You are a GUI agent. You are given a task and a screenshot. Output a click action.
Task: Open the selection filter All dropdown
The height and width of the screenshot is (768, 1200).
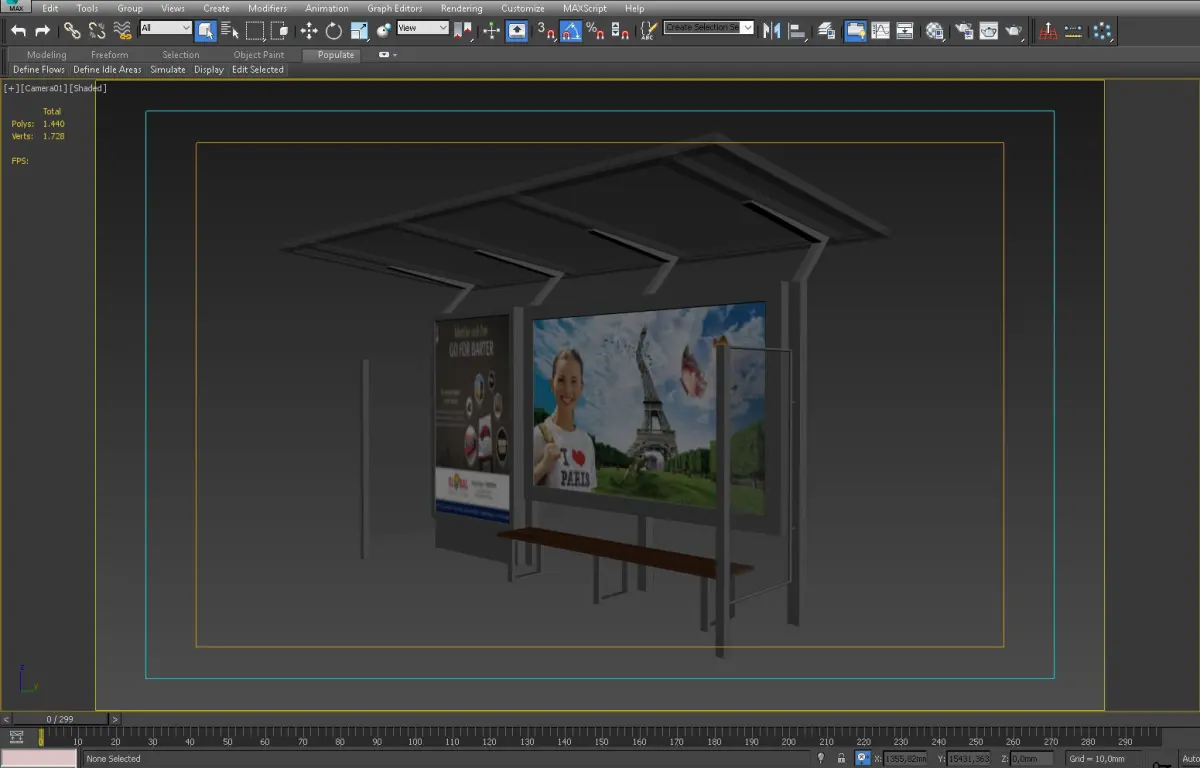tap(165, 28)
